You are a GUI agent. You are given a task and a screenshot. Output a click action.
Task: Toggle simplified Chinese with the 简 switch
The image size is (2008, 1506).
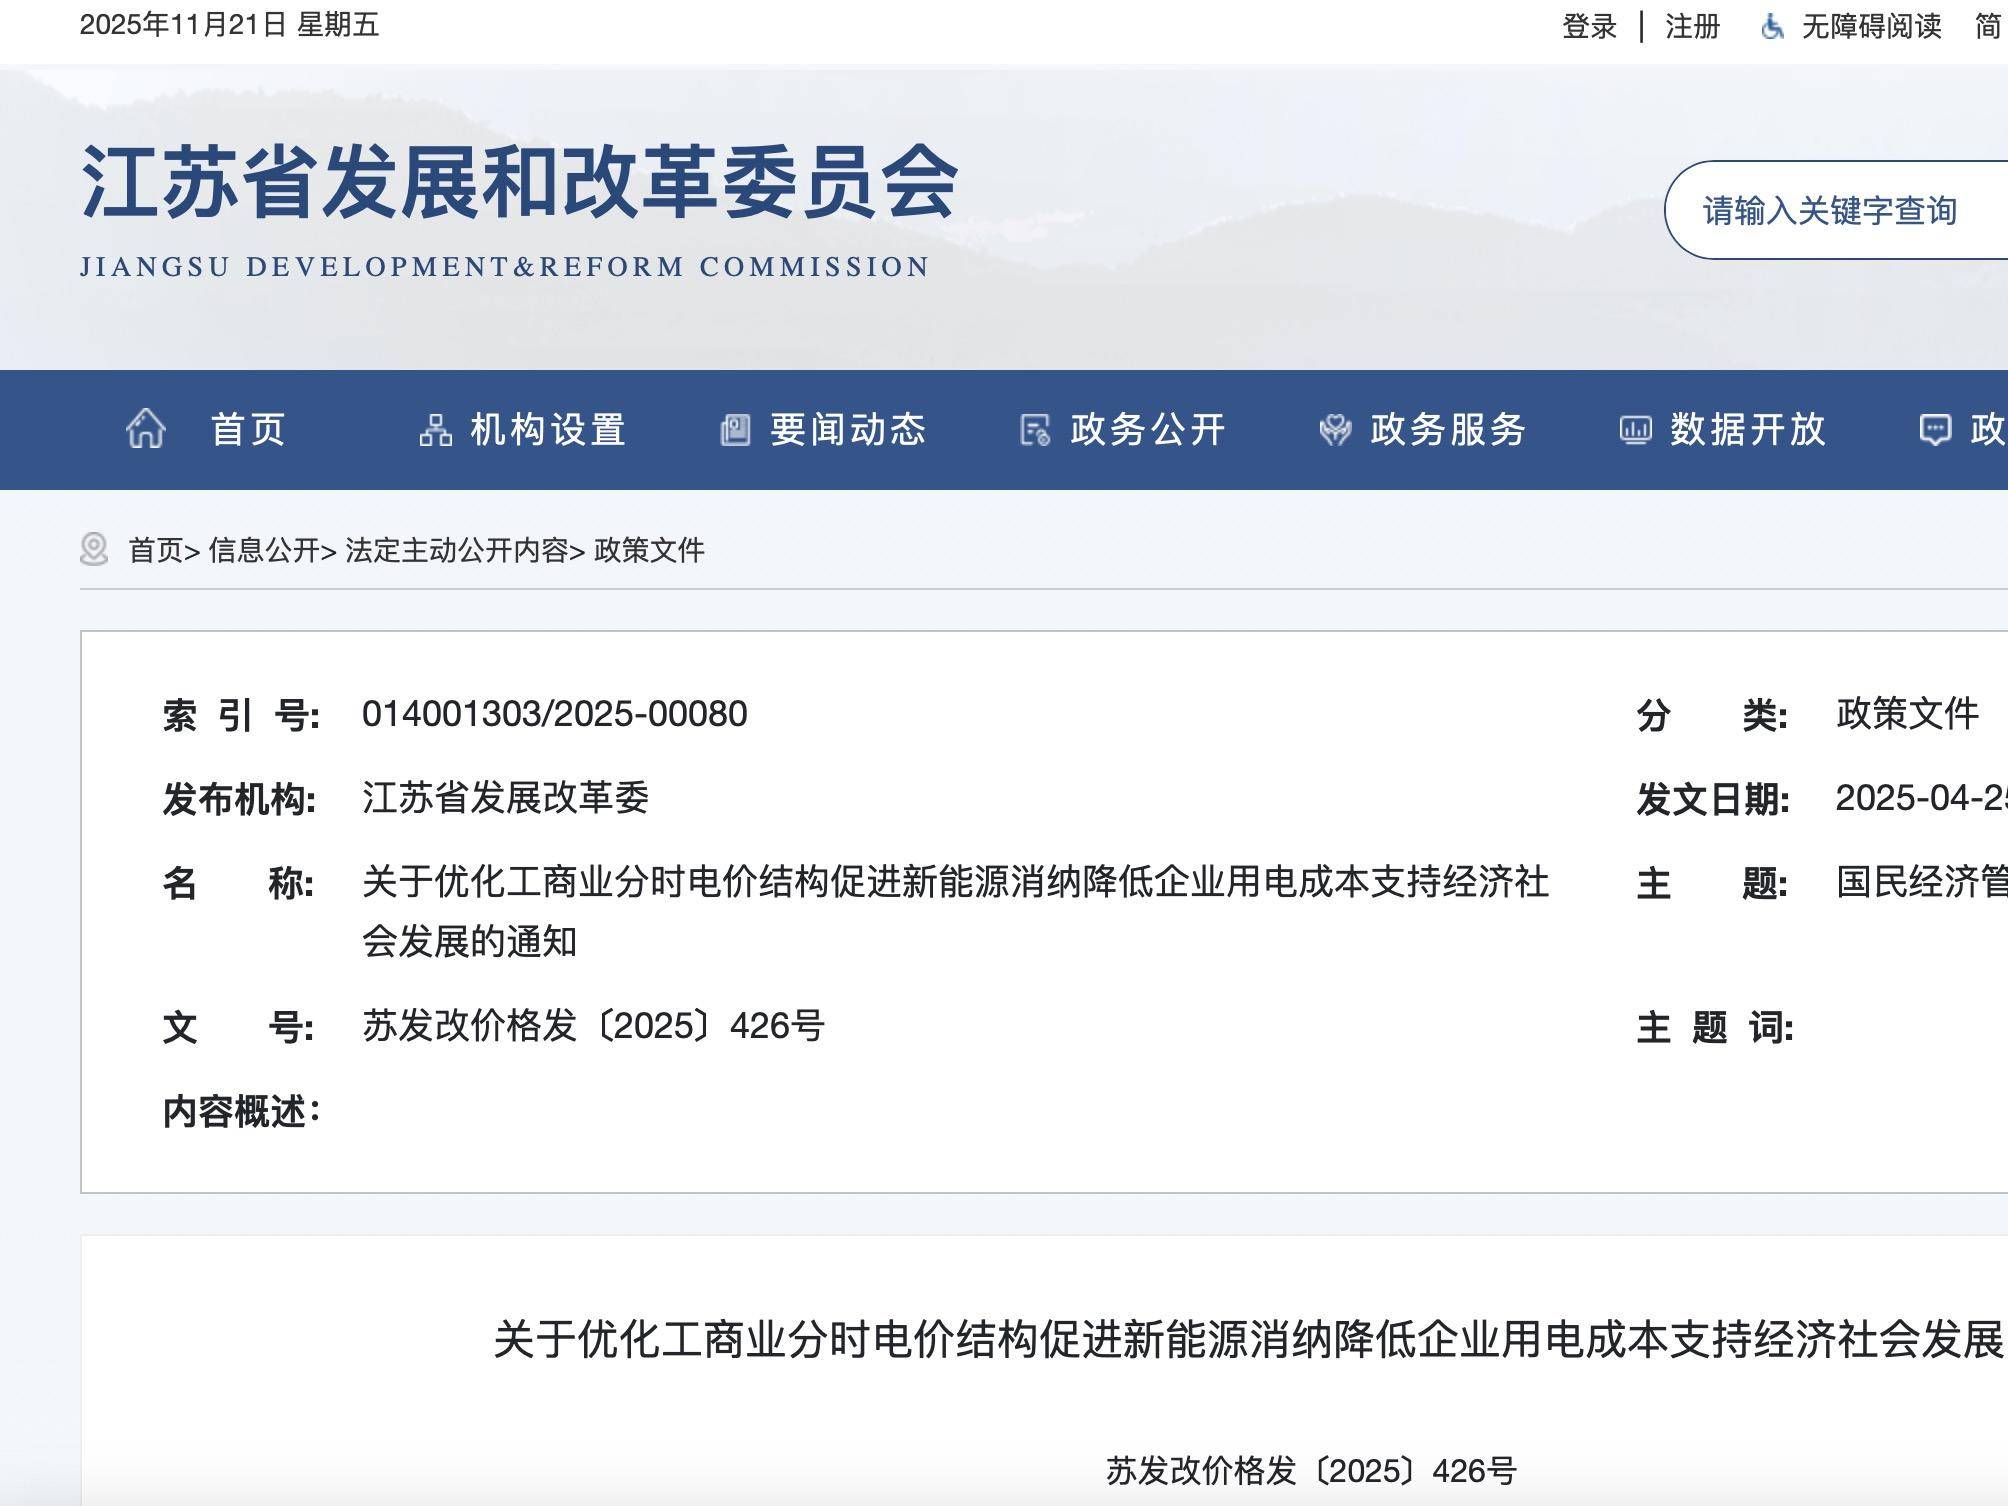tap(1988, 27)
